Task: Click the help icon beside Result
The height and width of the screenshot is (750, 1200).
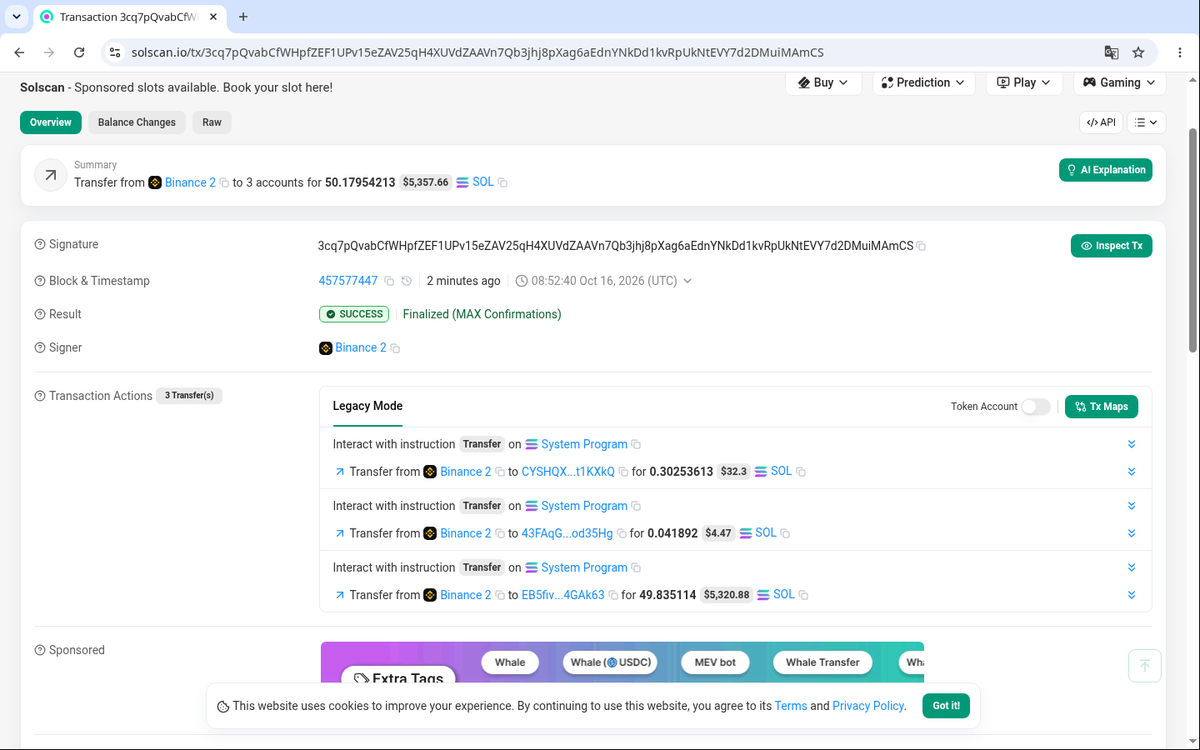Action: [40, 315]
